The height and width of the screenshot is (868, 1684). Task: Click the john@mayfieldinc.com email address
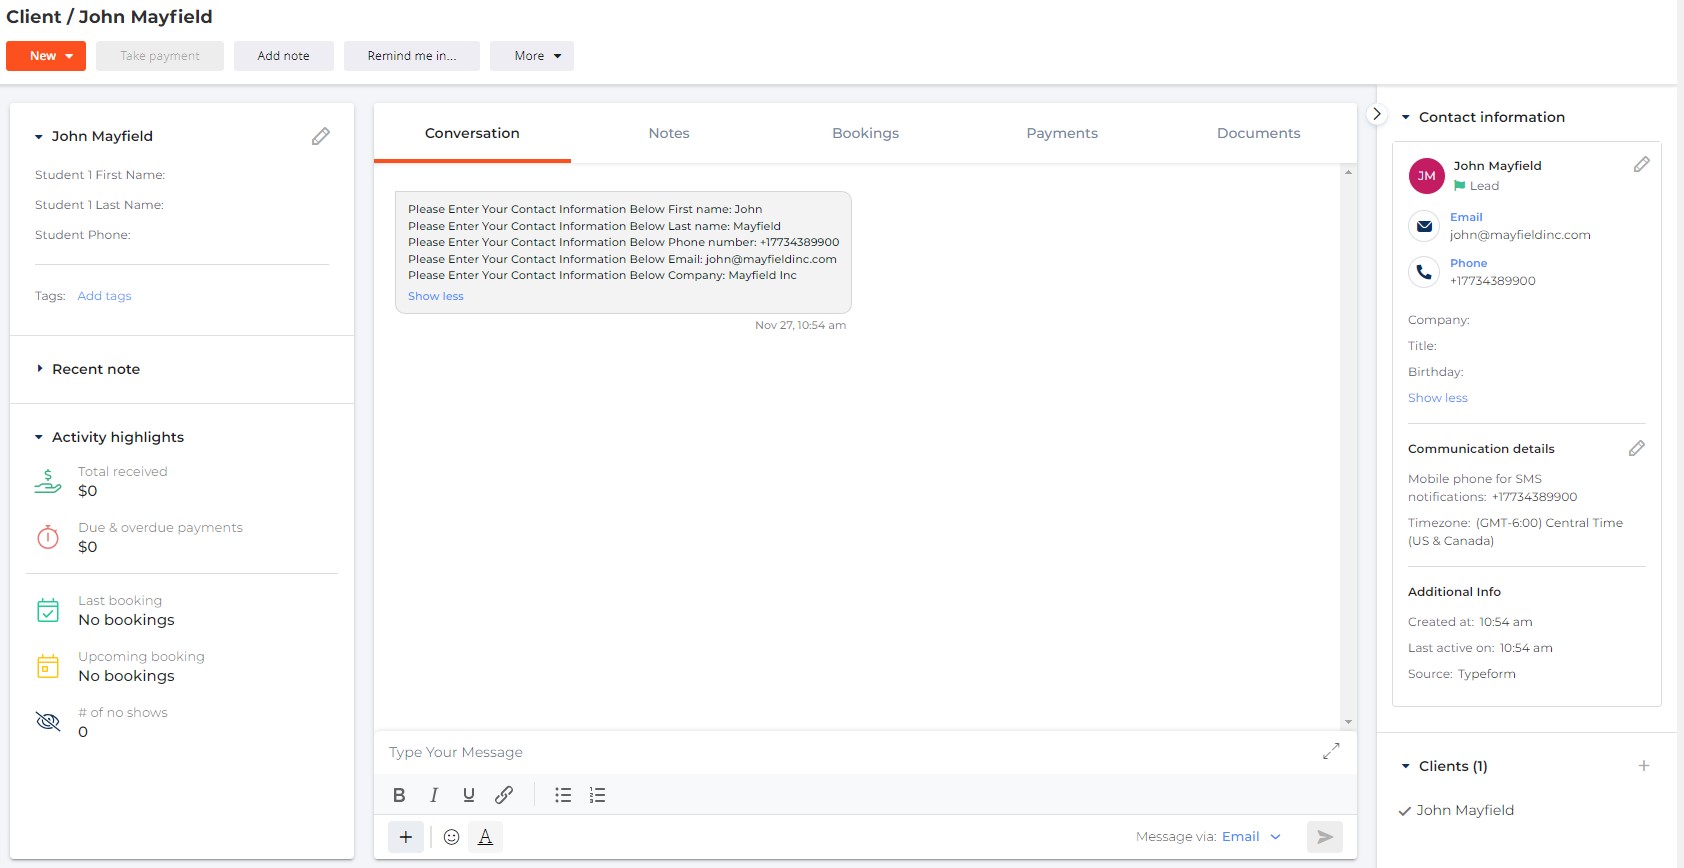tap(1520, 235)
